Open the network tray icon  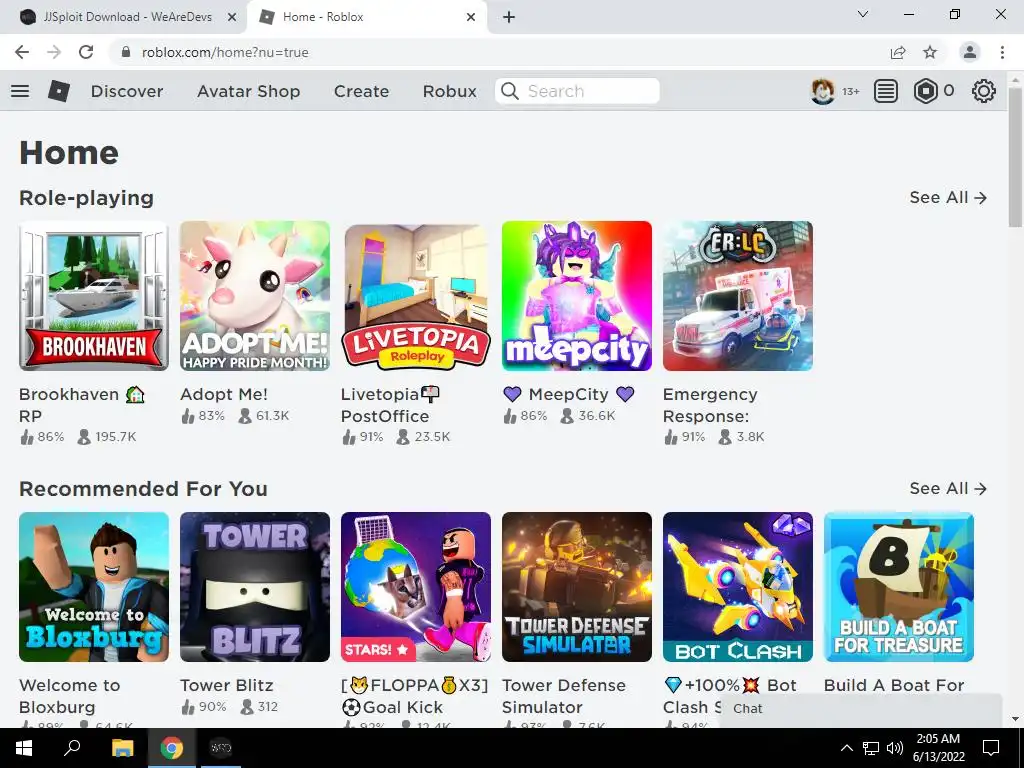pos(871,748)
